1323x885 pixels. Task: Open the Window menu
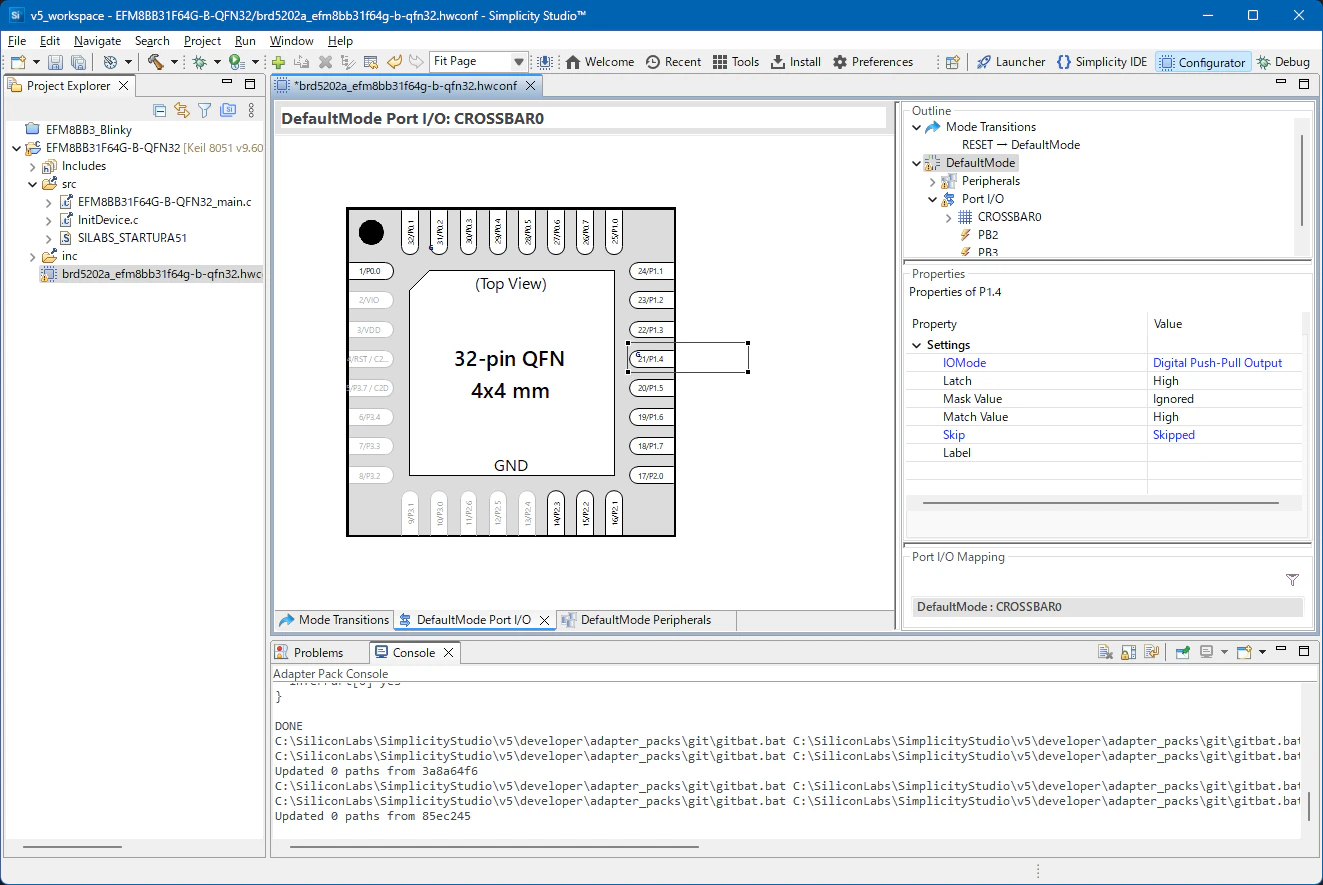291,41
